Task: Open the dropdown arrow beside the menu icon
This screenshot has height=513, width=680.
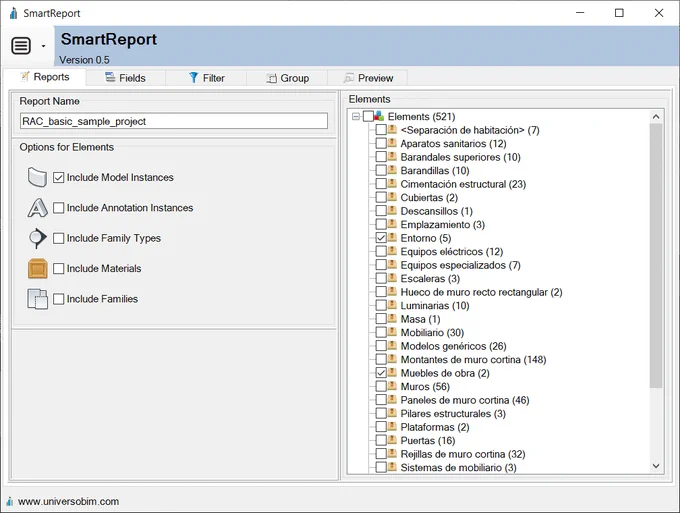Action: click(43, 46)
